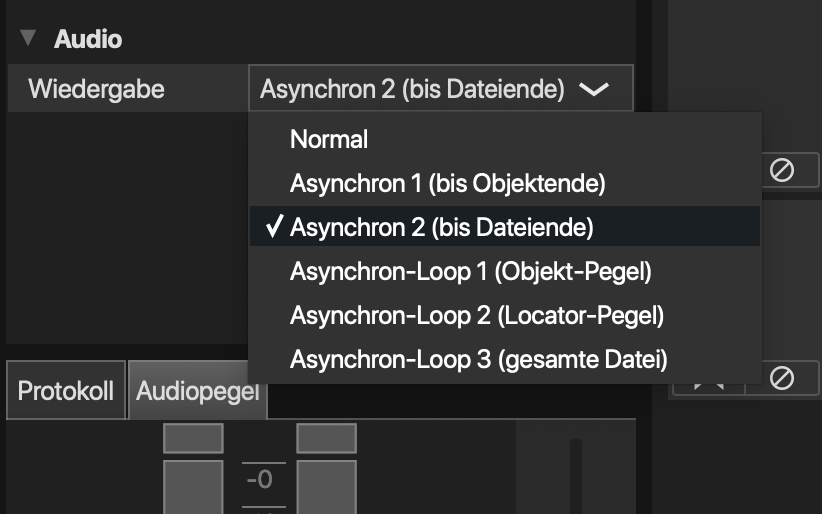
Task: Click the dropdown chevron arrow next to Wiedergabe
Action: tap(593, 89)
